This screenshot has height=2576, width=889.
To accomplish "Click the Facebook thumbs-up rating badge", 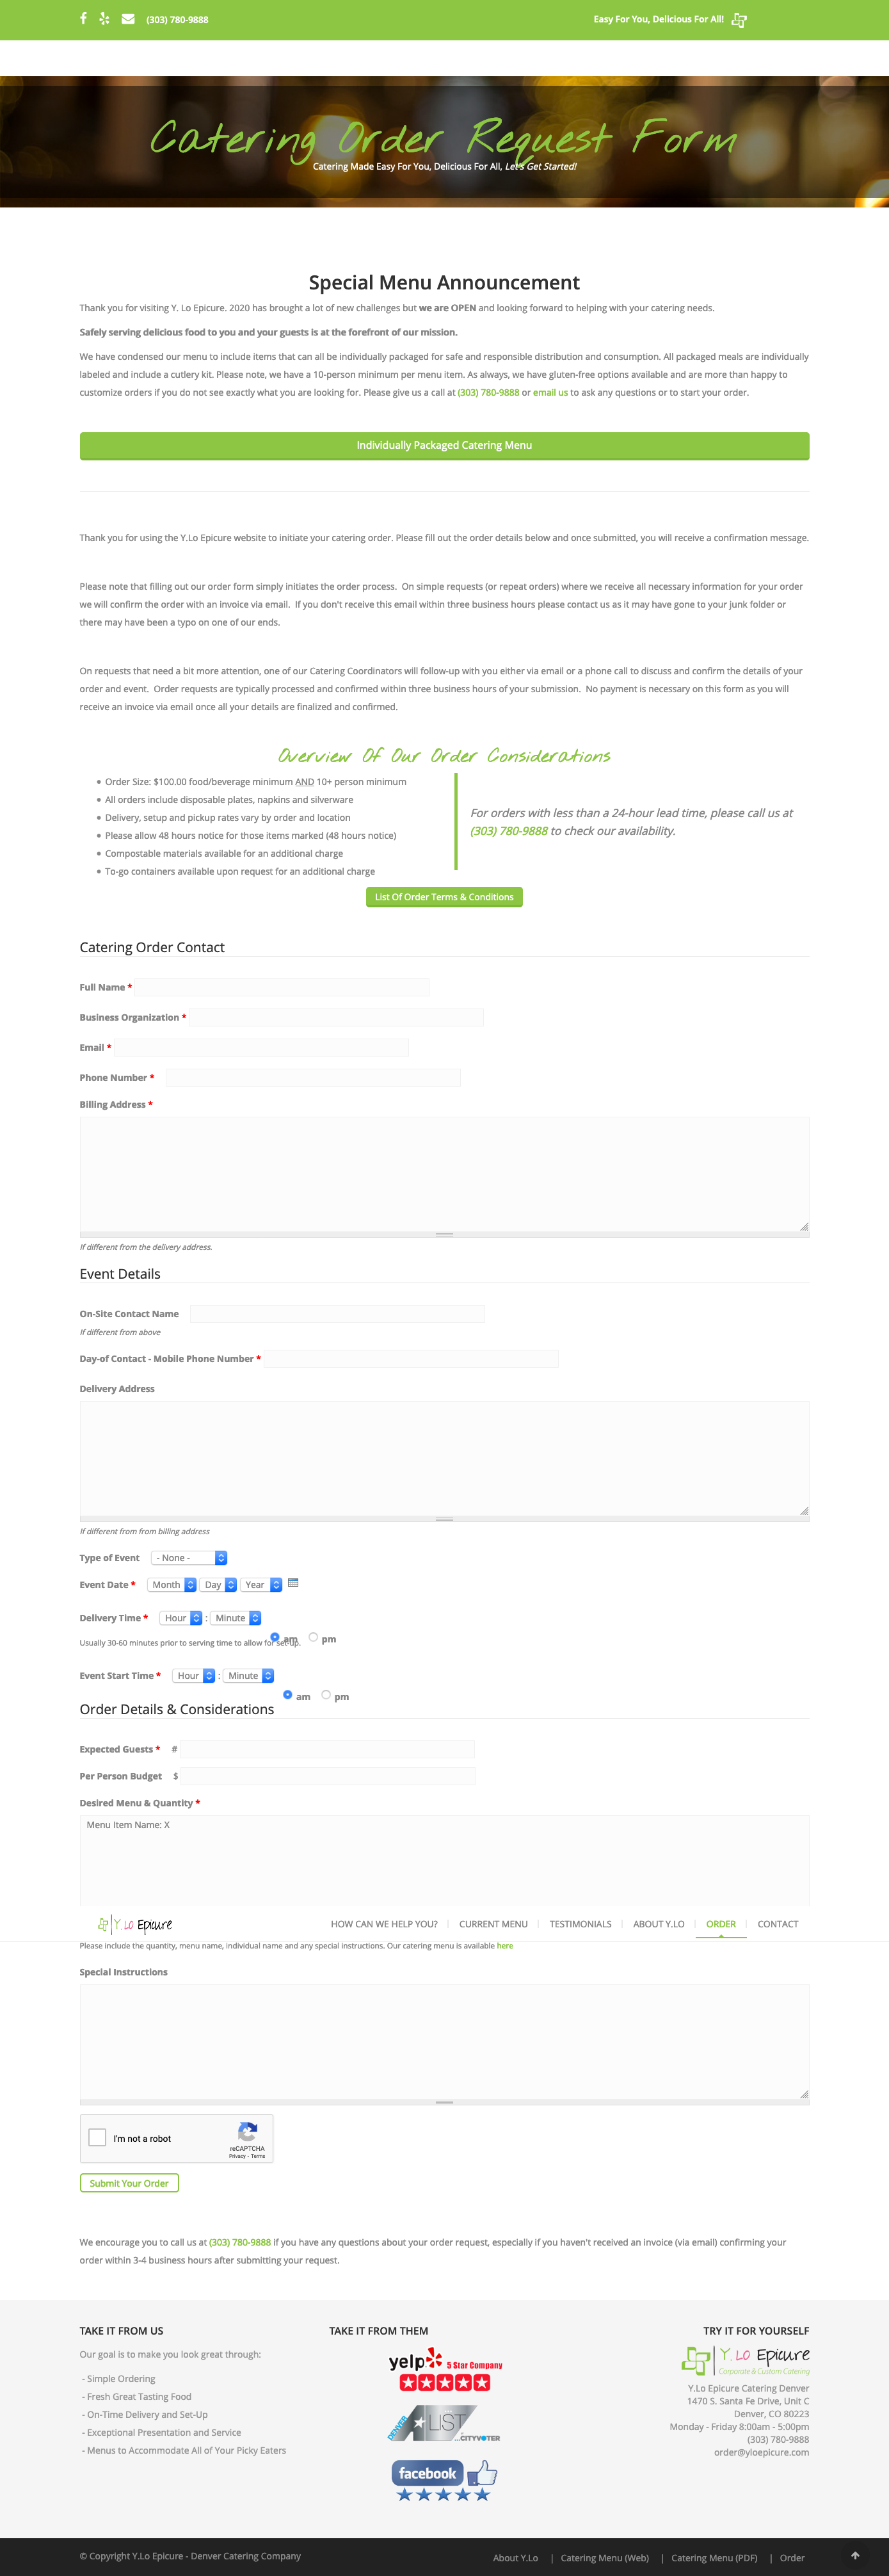I will [444, 2480].
